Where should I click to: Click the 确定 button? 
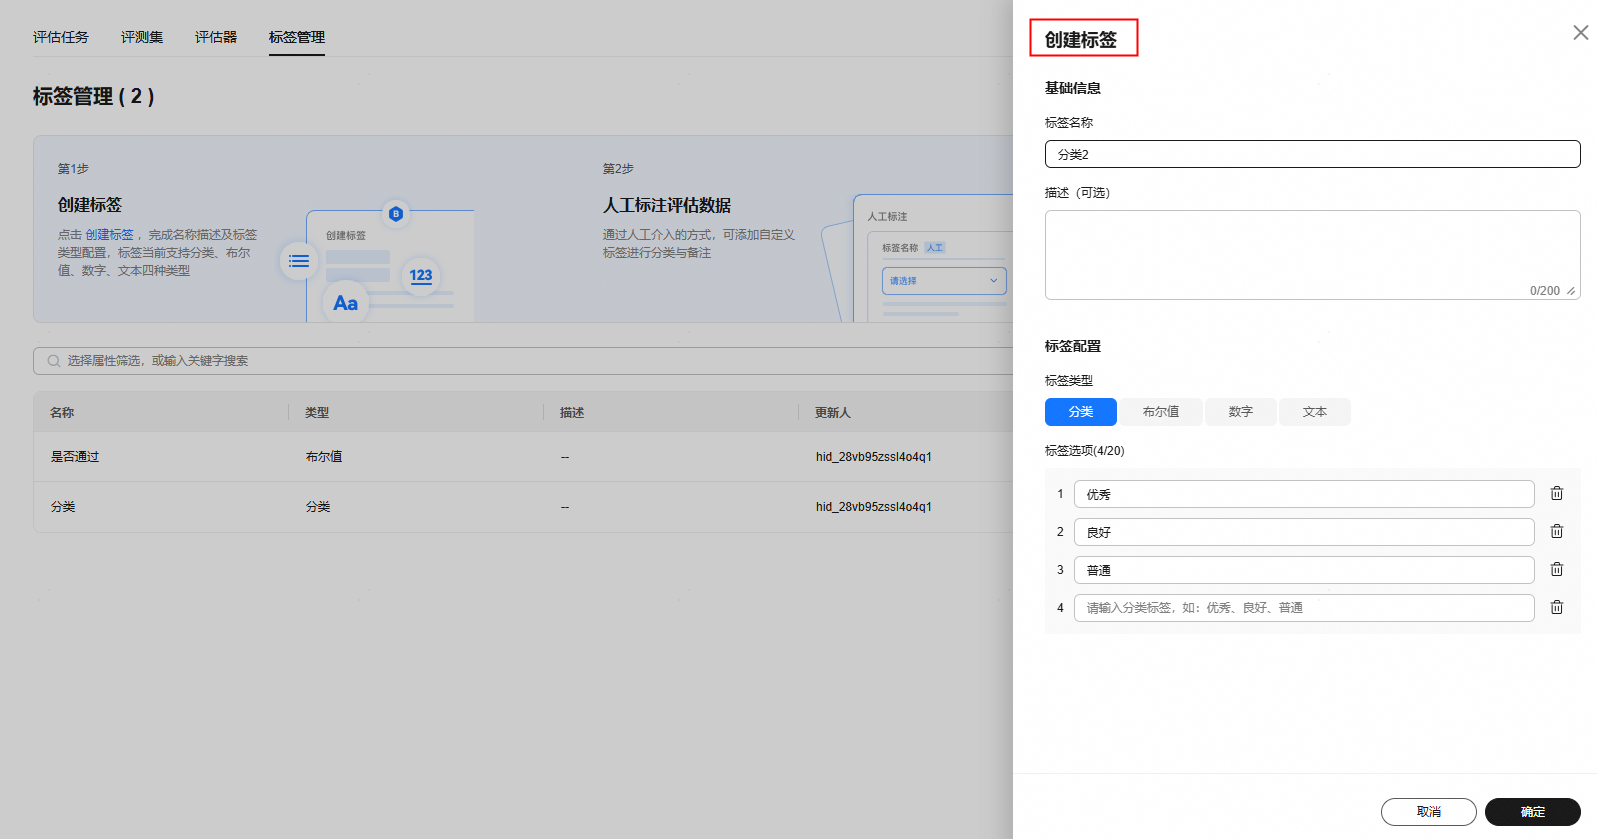[x=1533, y=812]
